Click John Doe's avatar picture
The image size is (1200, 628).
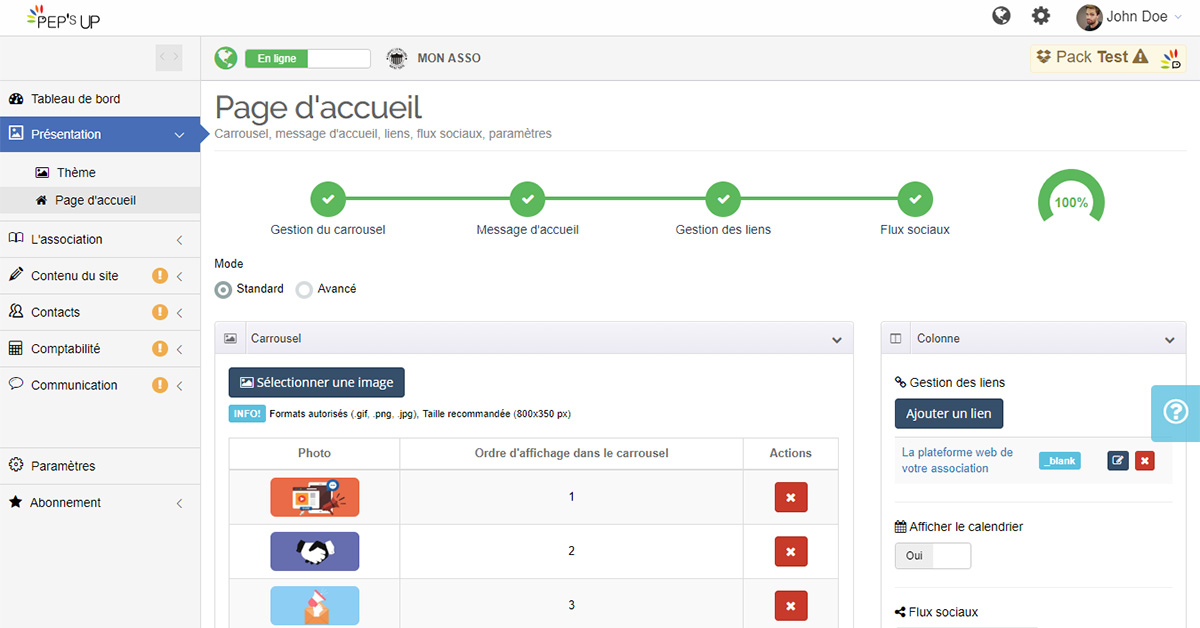[1089, 17]
